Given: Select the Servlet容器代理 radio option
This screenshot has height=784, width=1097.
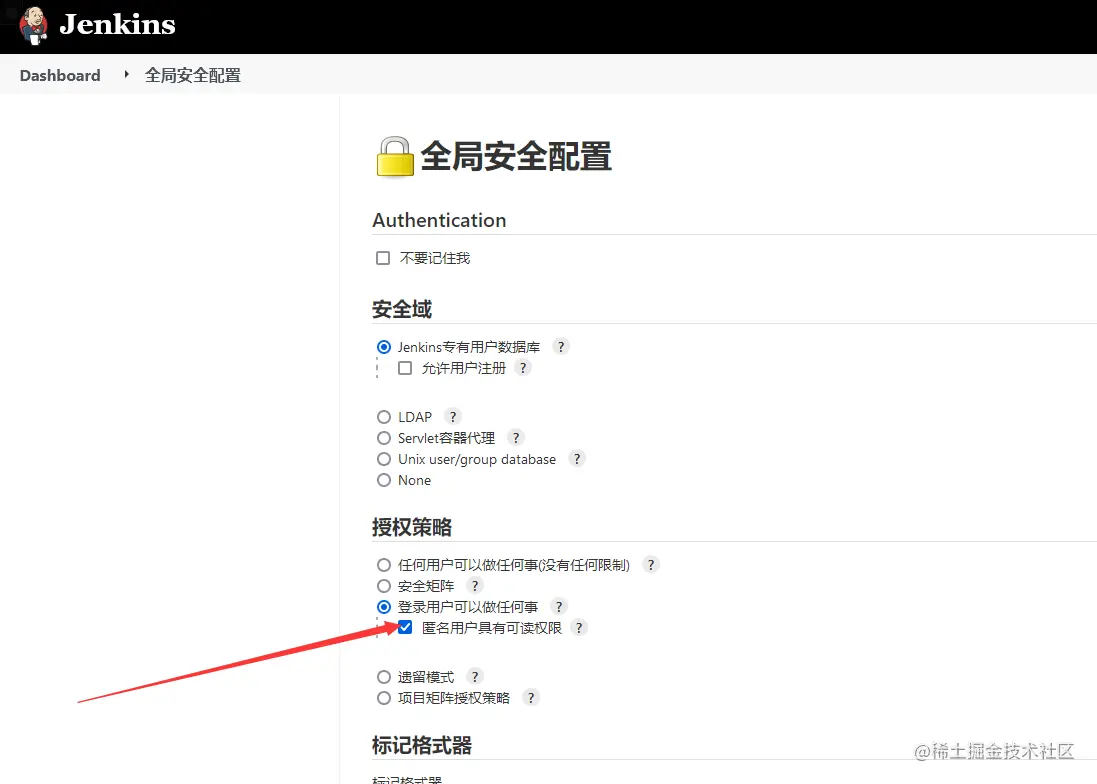Looking at the screenshot, I should click(x=383, y=438).
